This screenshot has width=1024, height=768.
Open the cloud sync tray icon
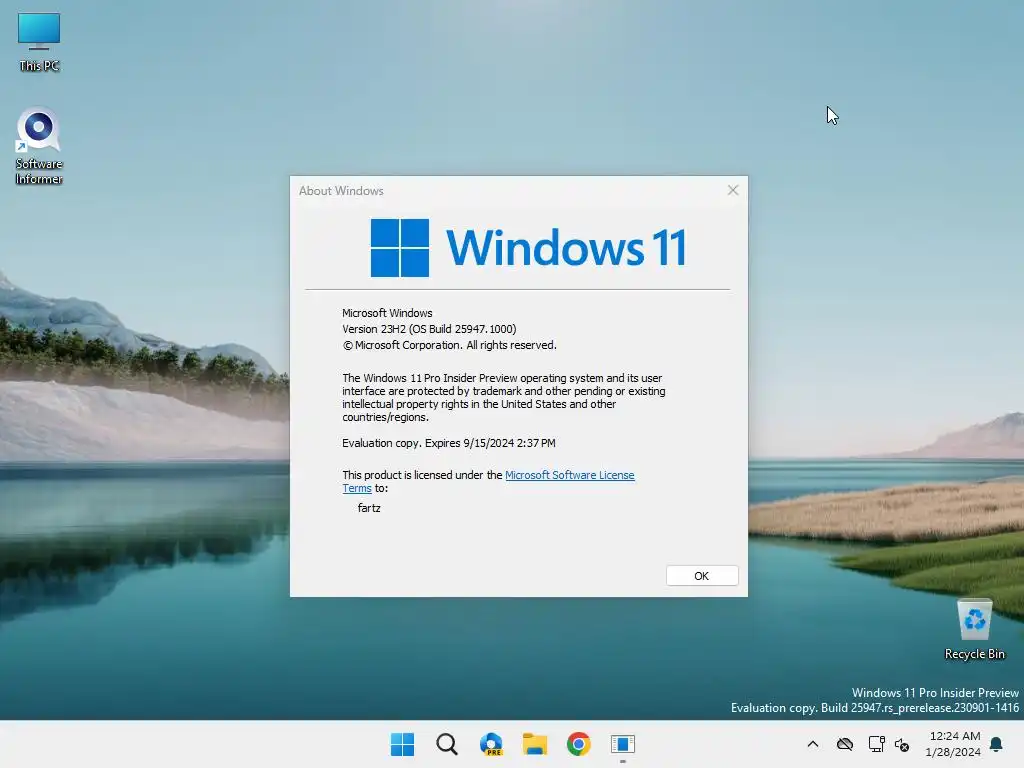coord(845,744)
